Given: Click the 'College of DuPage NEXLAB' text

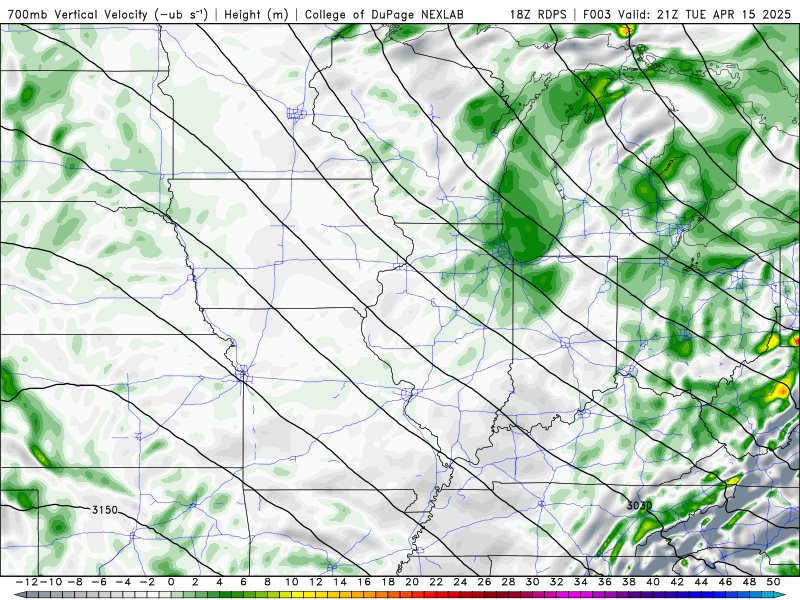Looking at the screenshot, I should click(x=384, y=15).
